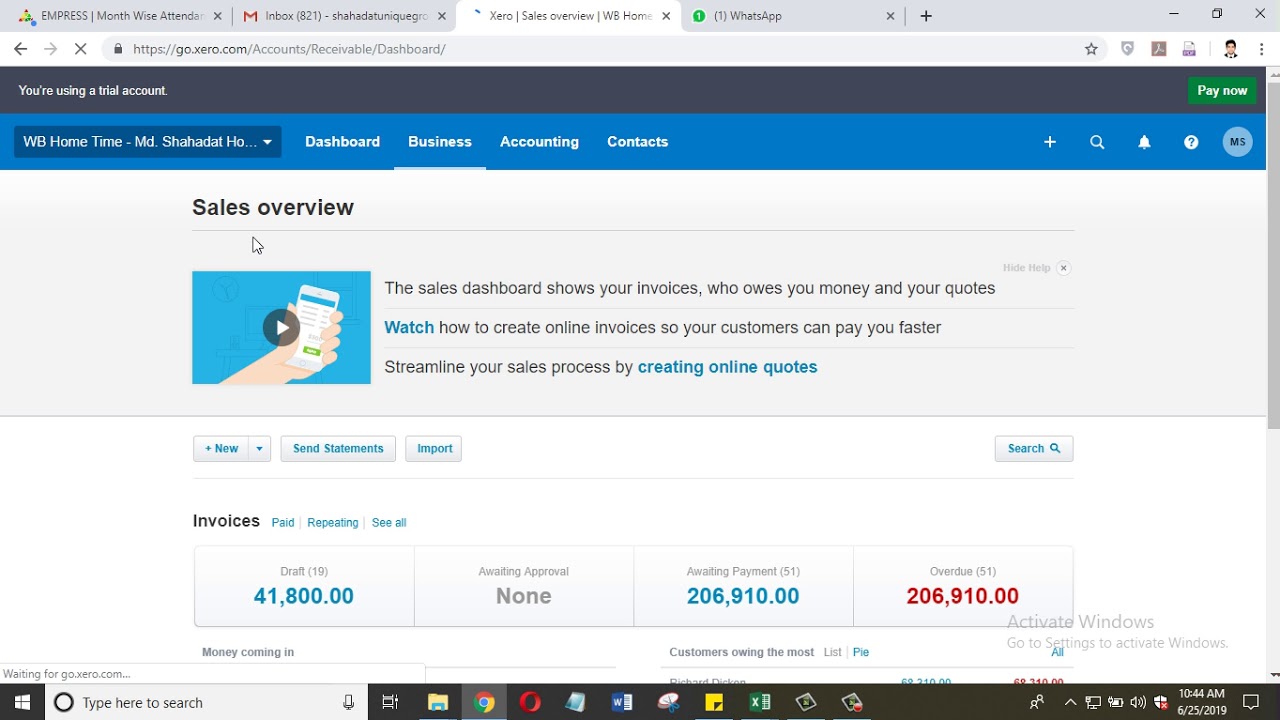View Repeating invoices link
Image resolution: width=1280 pixels, height=720 pixels.
[333, 523]
